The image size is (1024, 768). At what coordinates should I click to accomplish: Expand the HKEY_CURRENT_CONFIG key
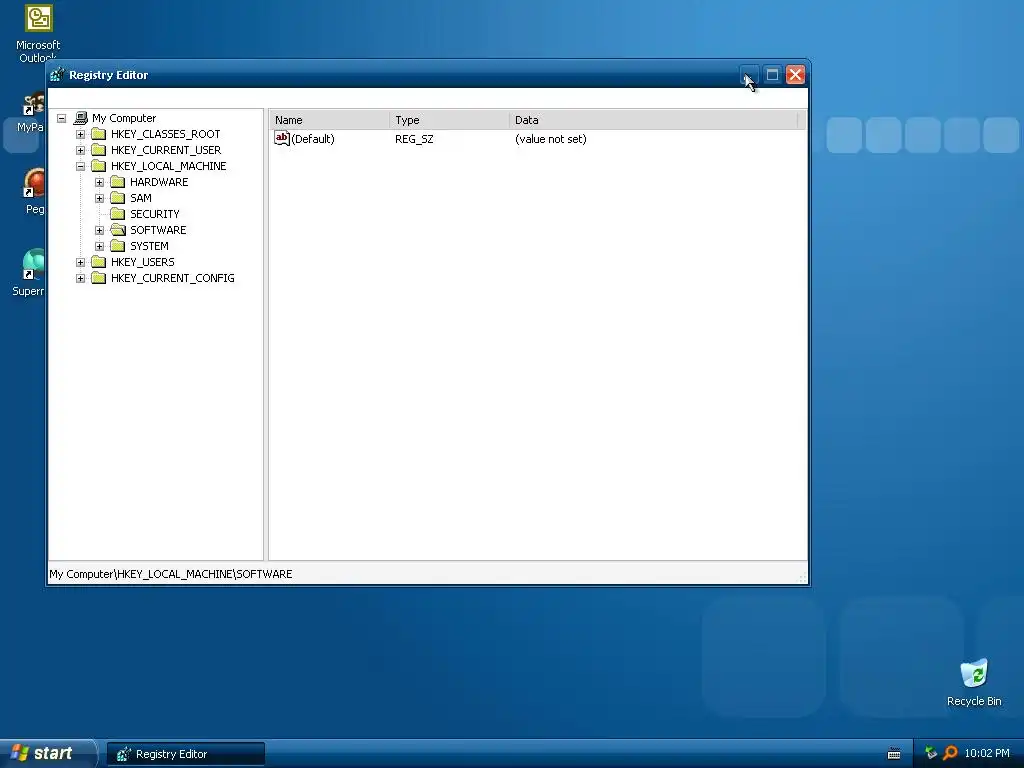pyautogui.click(x=80, y=278)
